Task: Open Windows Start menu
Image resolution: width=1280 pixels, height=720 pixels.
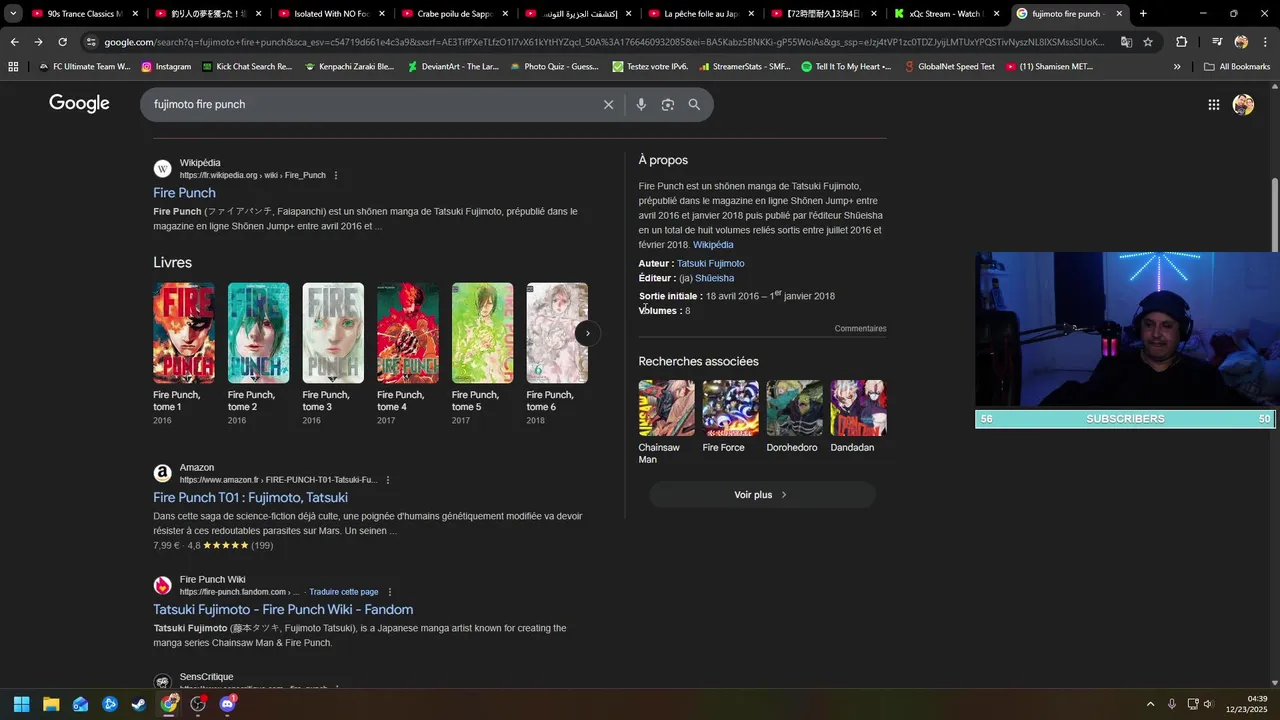Action: click(21, 704)
